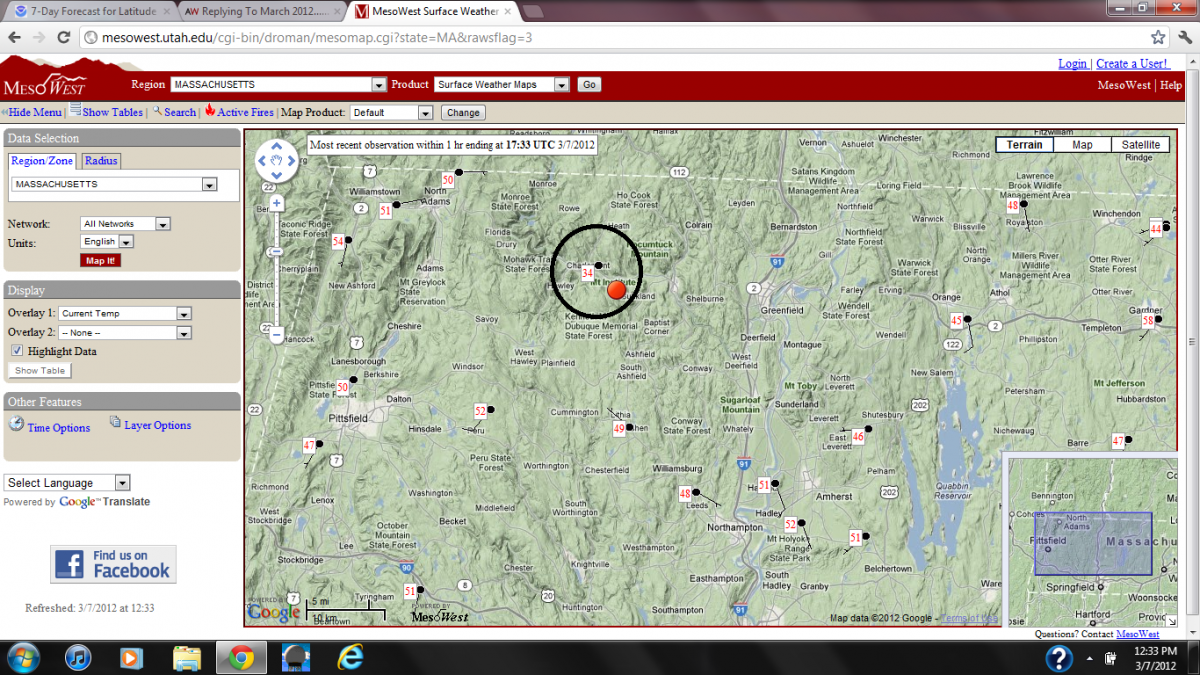Open the Region dropdown in the header
This screenshot has width=1200, height=675.
278,85
